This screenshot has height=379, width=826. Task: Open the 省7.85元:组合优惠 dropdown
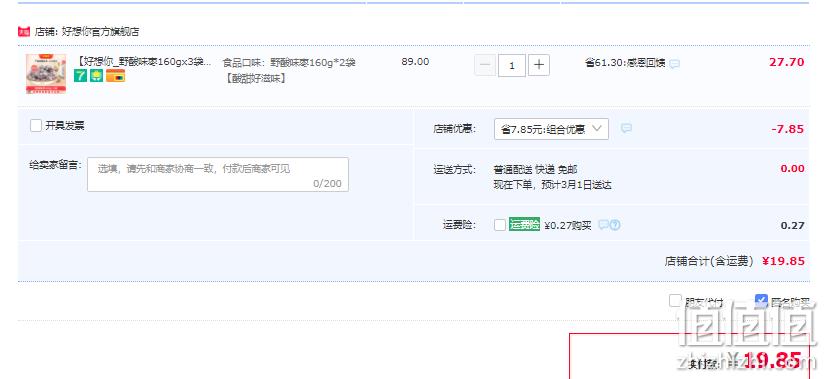(x=551, y=129)
